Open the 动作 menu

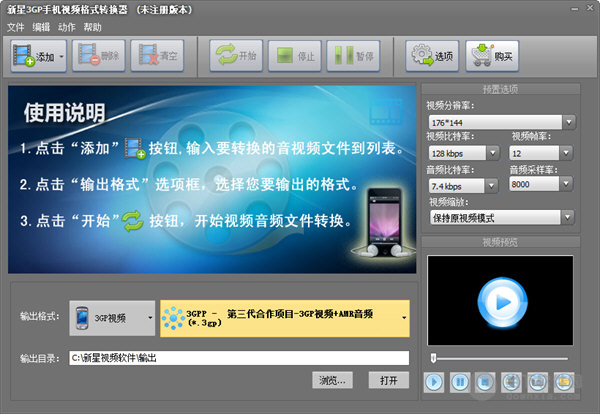click(67, 27)
